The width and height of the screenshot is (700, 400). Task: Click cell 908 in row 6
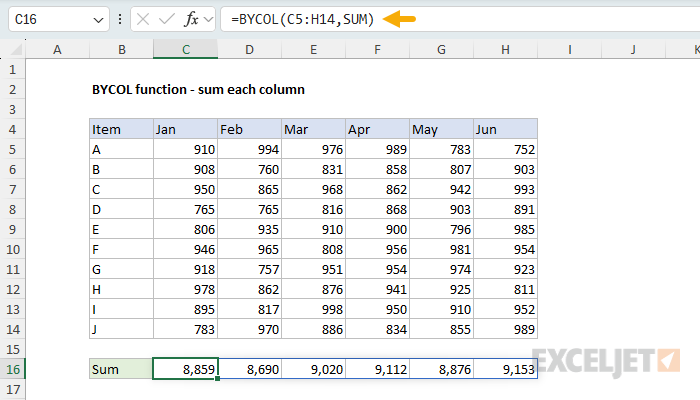tap(185, 170)
